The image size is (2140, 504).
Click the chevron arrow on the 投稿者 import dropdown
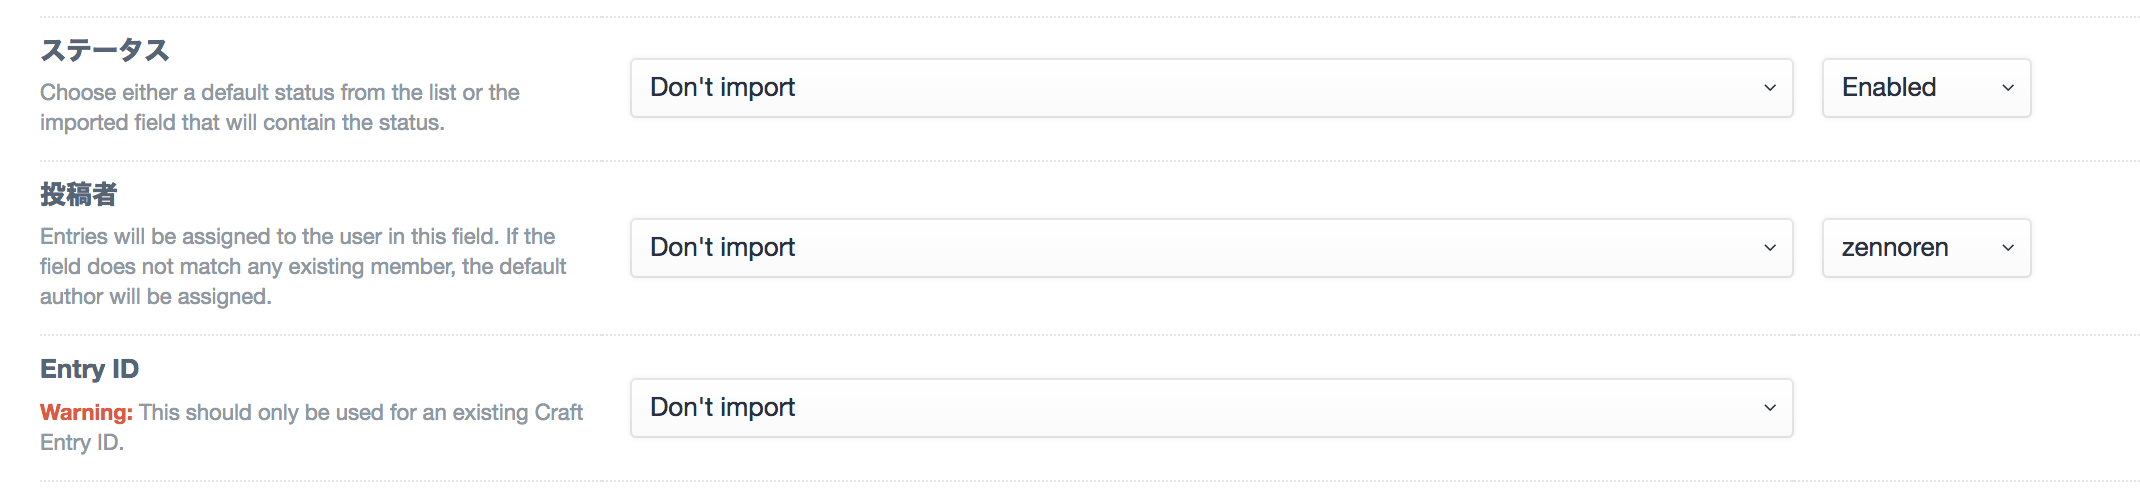[1769, 248]
